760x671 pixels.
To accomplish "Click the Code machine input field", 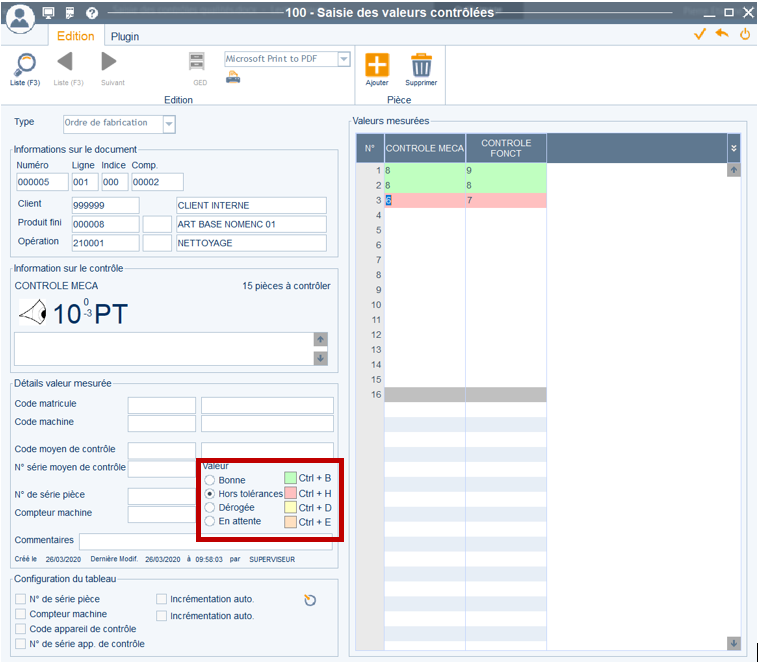I will tap(161, 424).
